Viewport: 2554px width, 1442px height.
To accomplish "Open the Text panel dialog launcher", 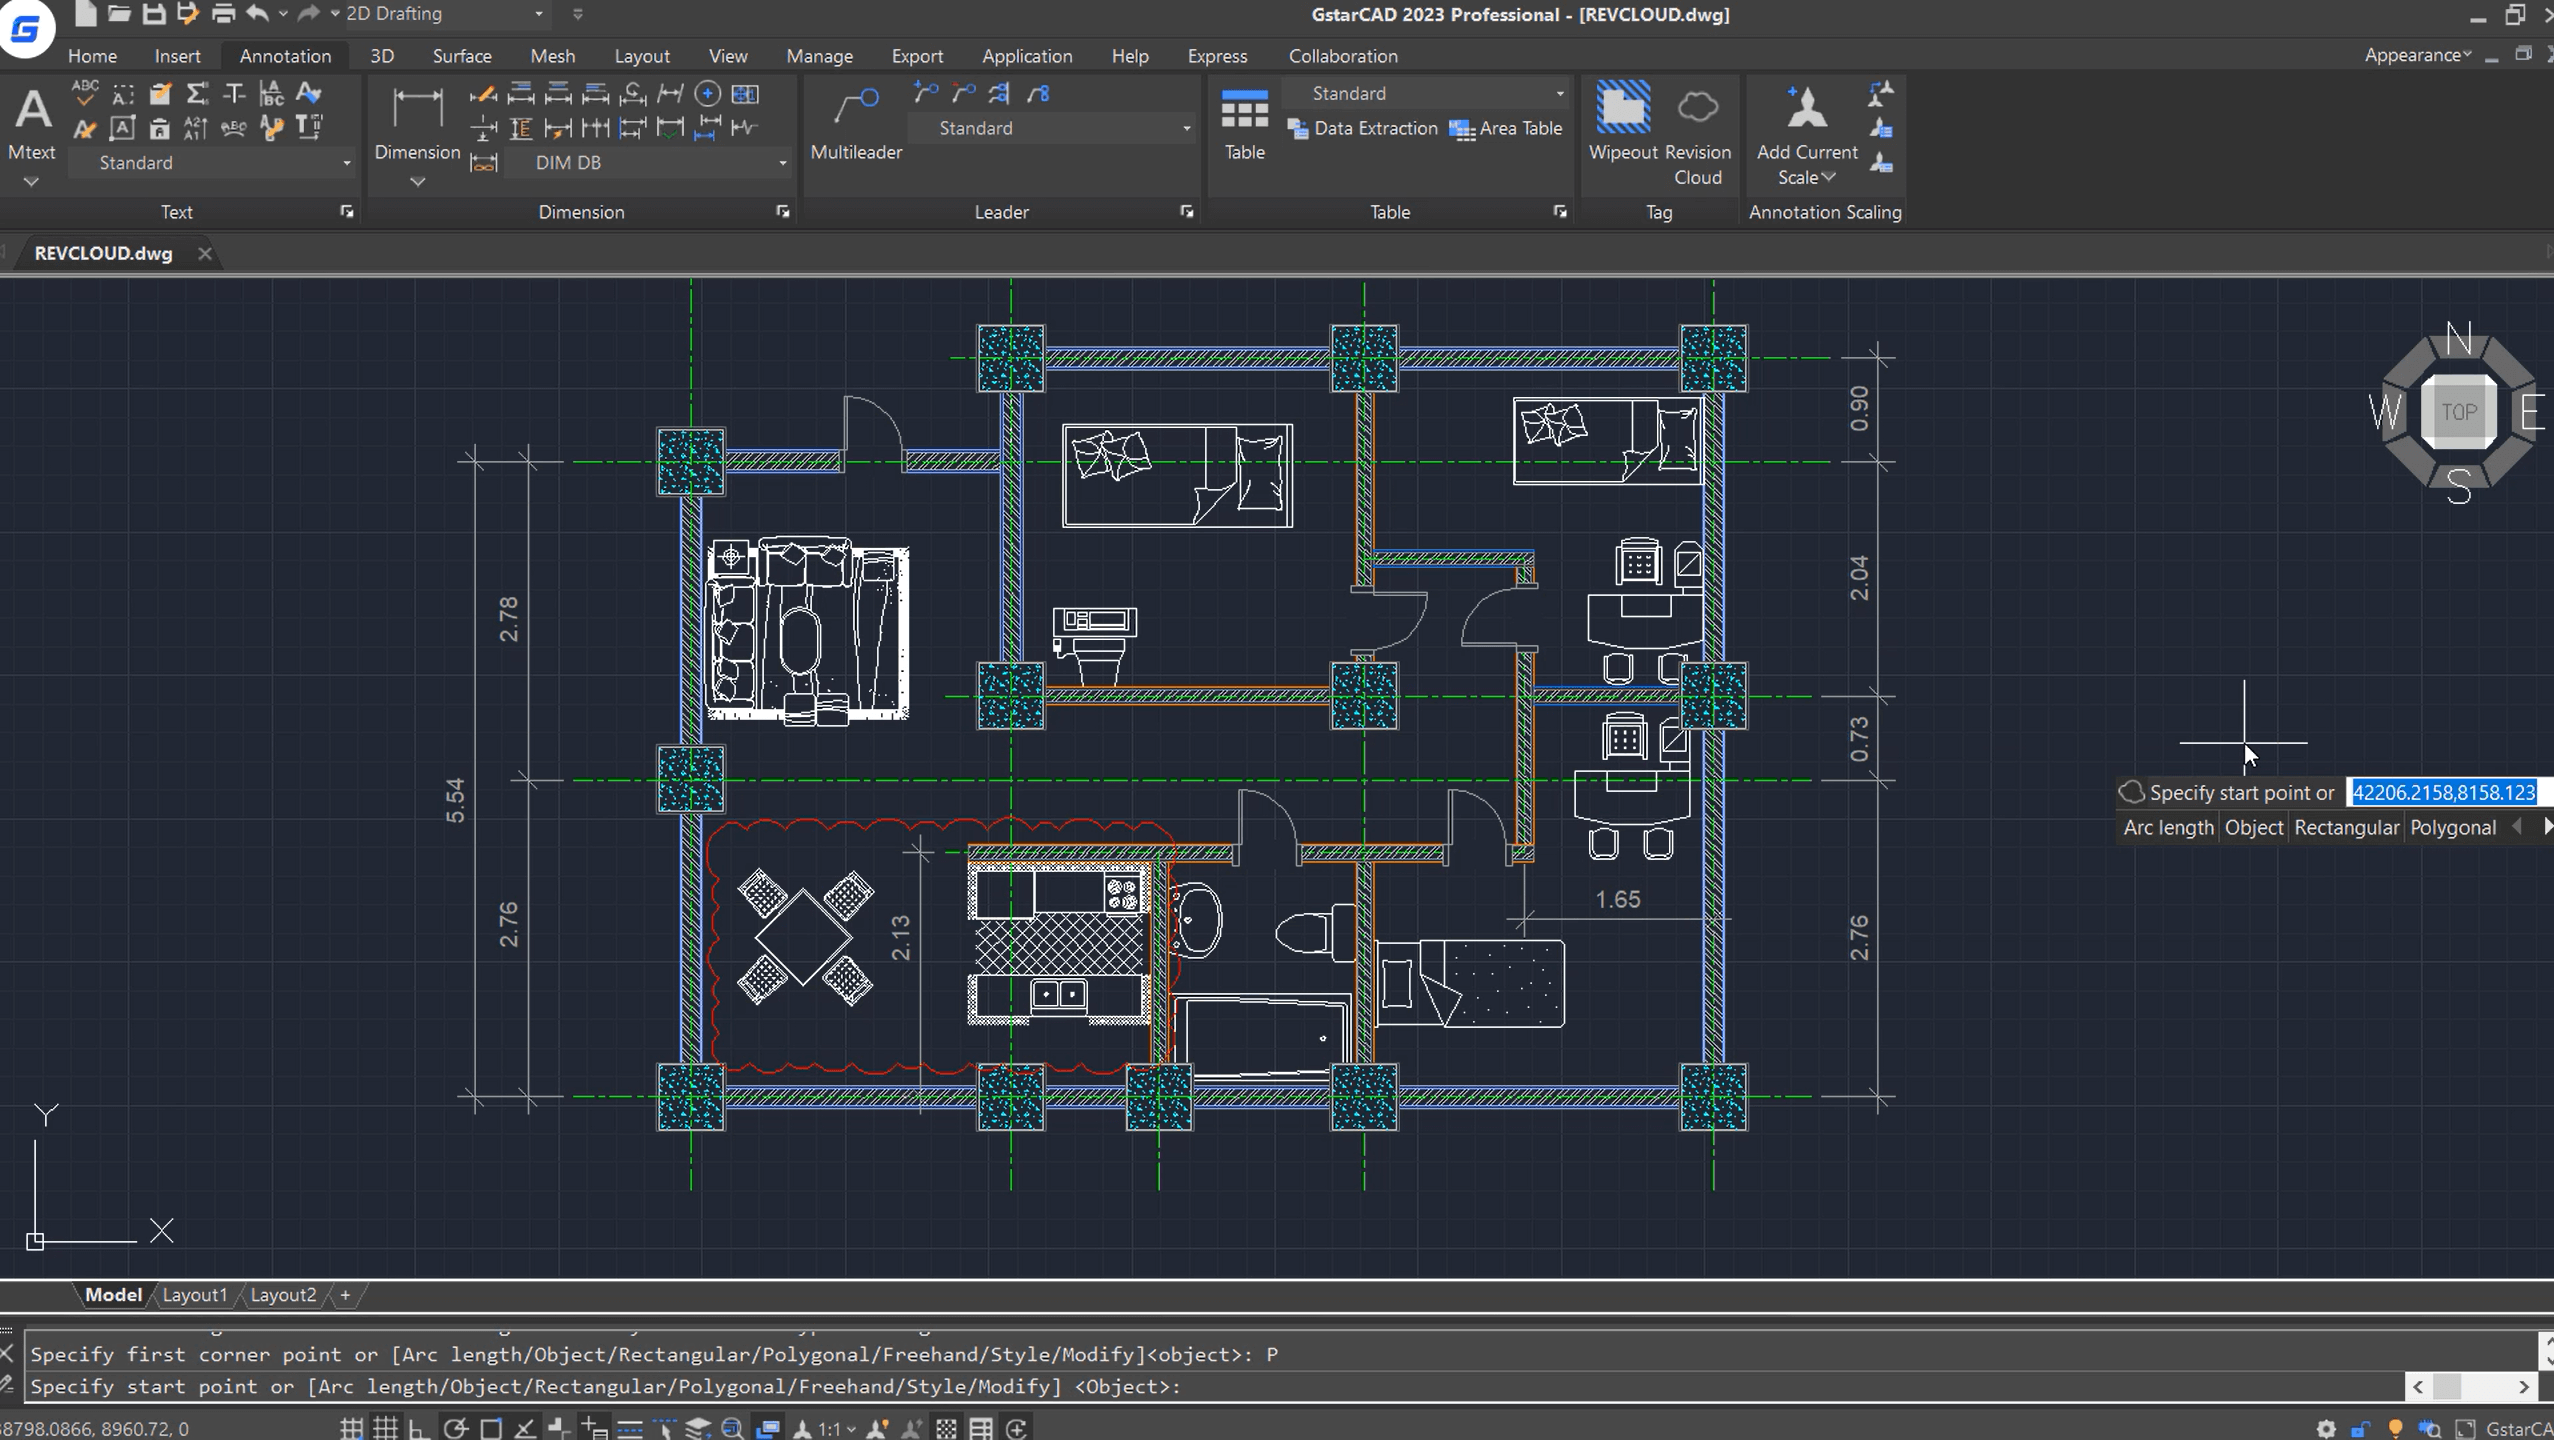I will coord(346,212).
